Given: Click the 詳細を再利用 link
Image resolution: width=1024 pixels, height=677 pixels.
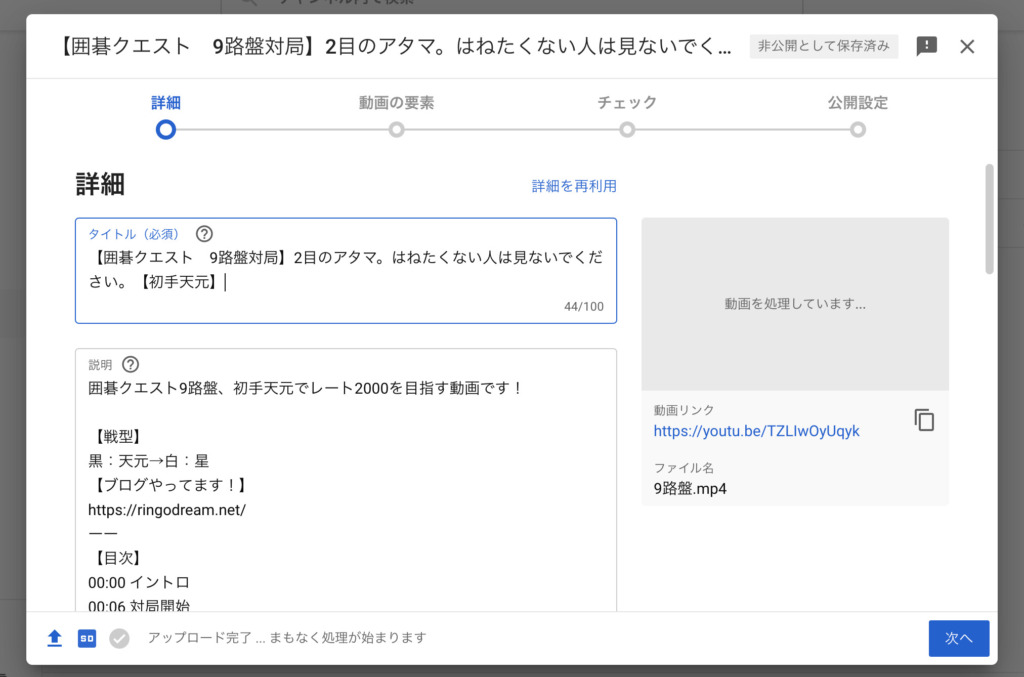Looking at the screenshot, I should tap(574, 186).
